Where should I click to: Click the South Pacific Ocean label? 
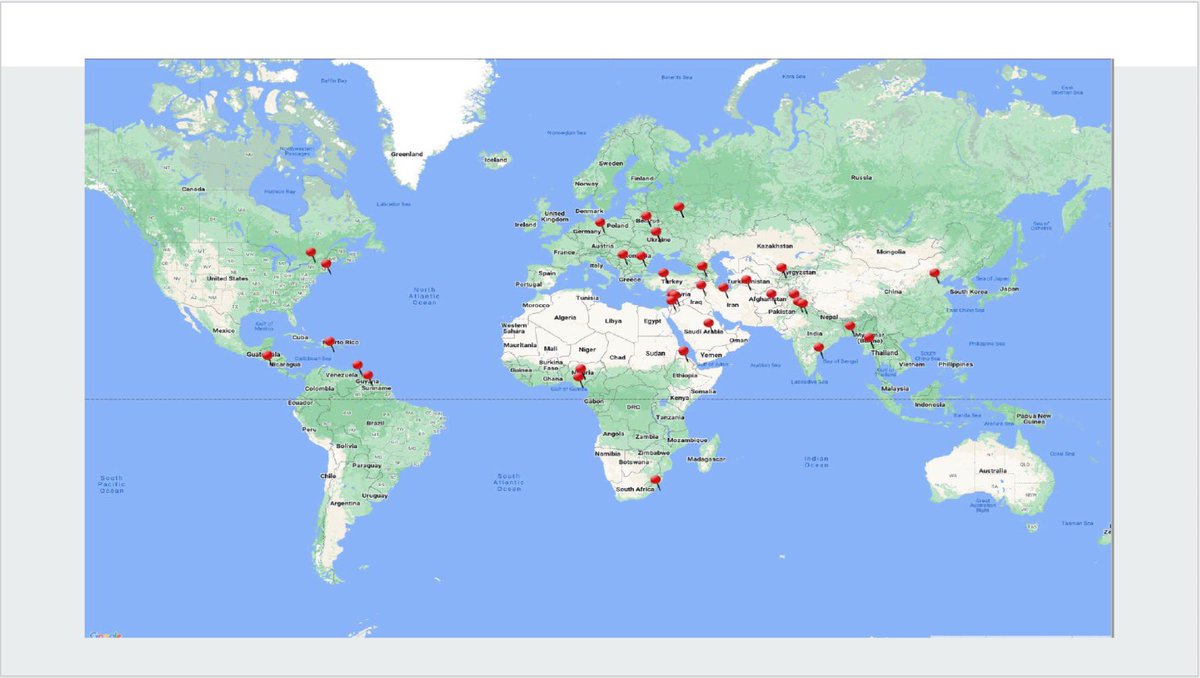112,484
